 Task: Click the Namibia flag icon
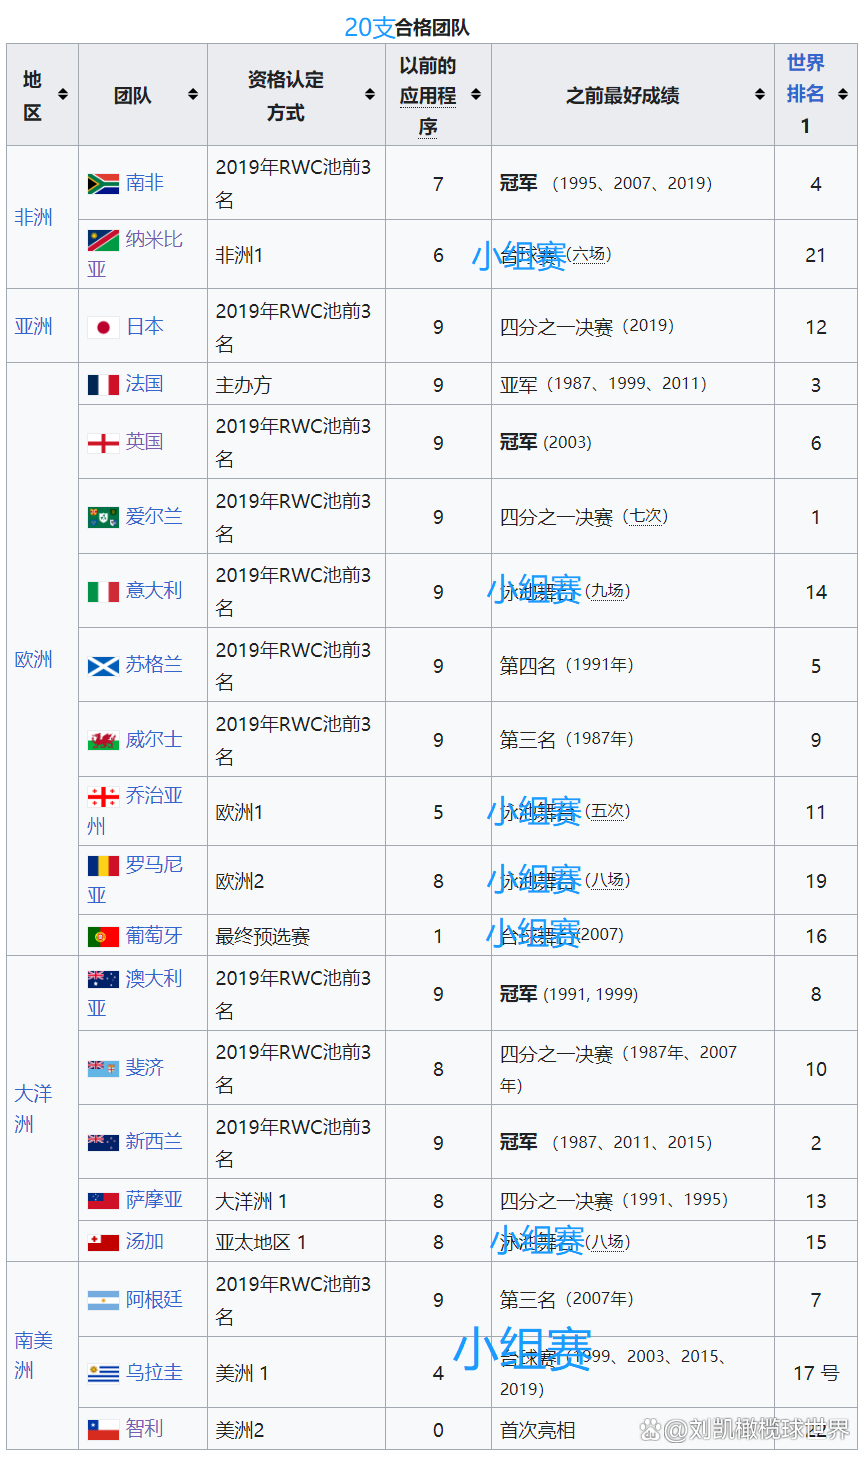[x=103, y=240]
